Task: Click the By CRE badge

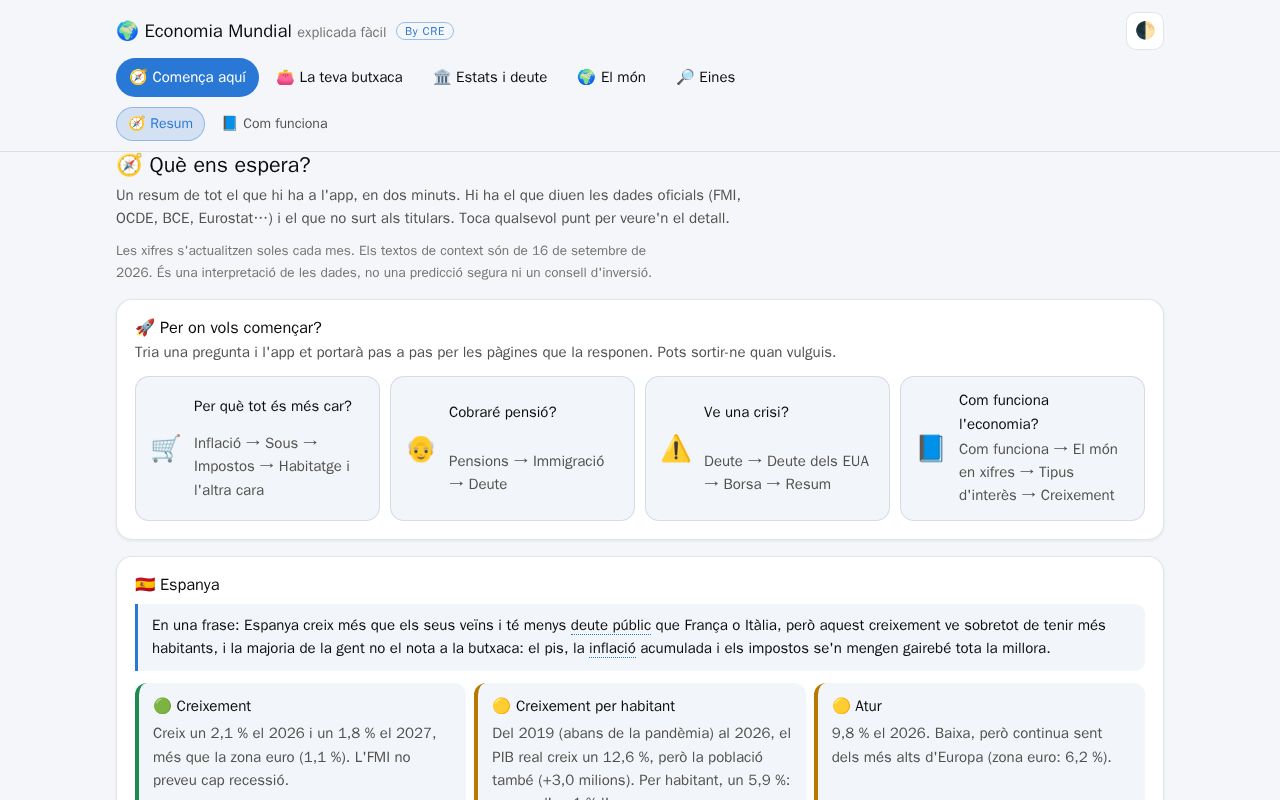Action: point(425,31)
